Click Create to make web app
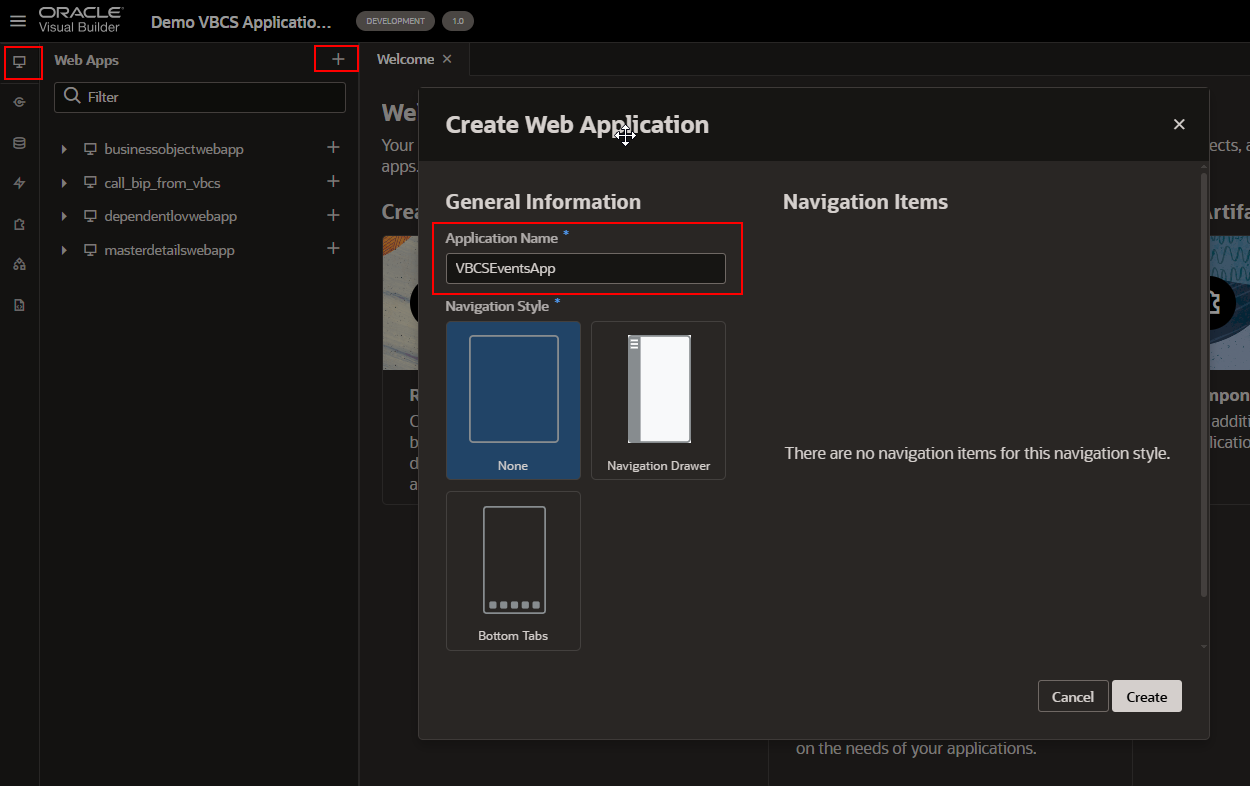The image size is (1250, 786). (x=1147, y=696)
